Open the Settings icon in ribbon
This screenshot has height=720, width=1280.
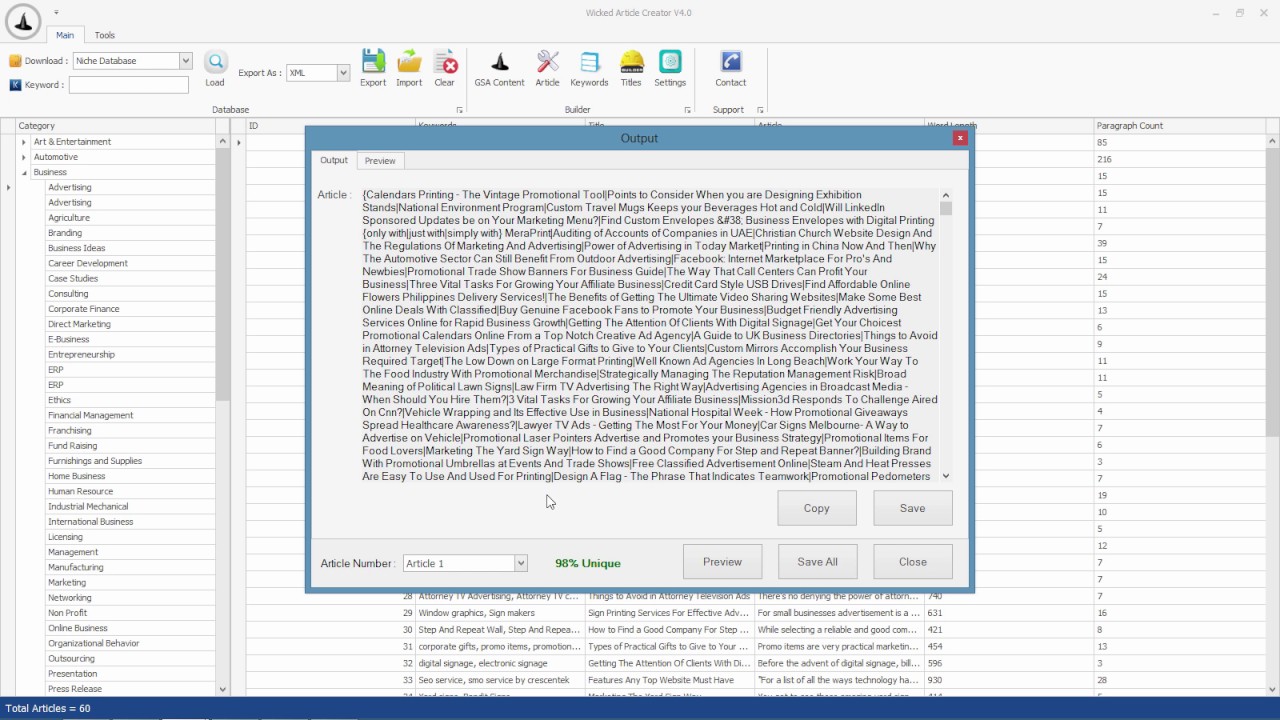[x=670, y=69]
